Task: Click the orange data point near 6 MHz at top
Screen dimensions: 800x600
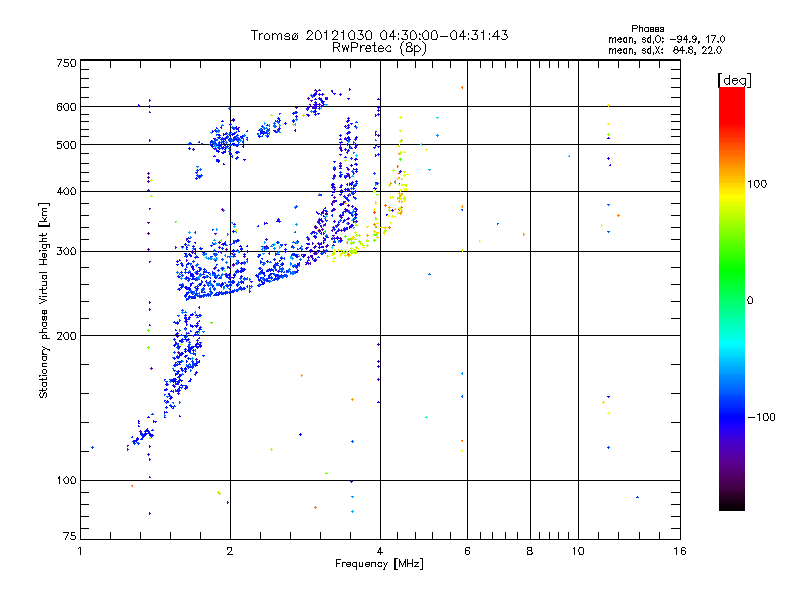Action: pyautogui.click(x=462, y=88)
